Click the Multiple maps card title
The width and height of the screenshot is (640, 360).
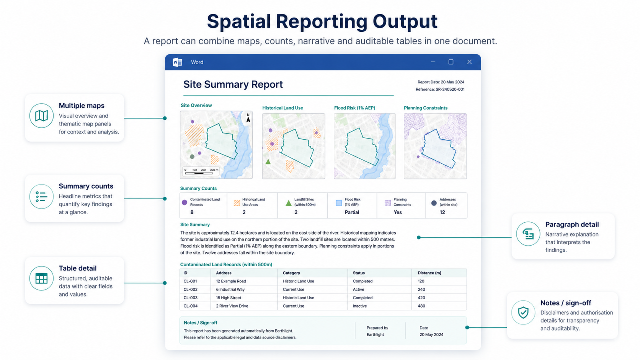click(81, 106)
